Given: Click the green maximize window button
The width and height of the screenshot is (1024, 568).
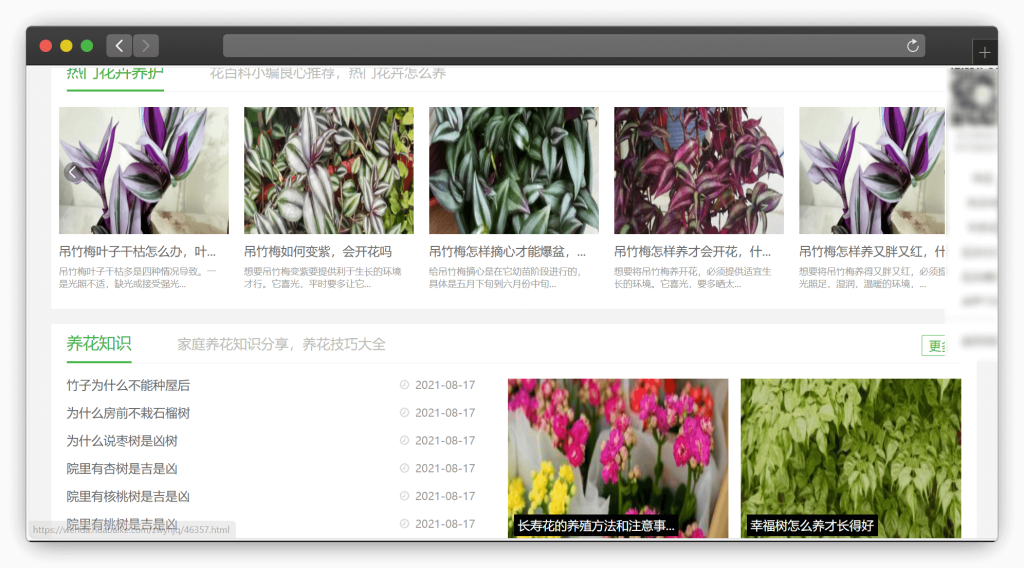Looking at the screenshot, I should pos(87,46).
